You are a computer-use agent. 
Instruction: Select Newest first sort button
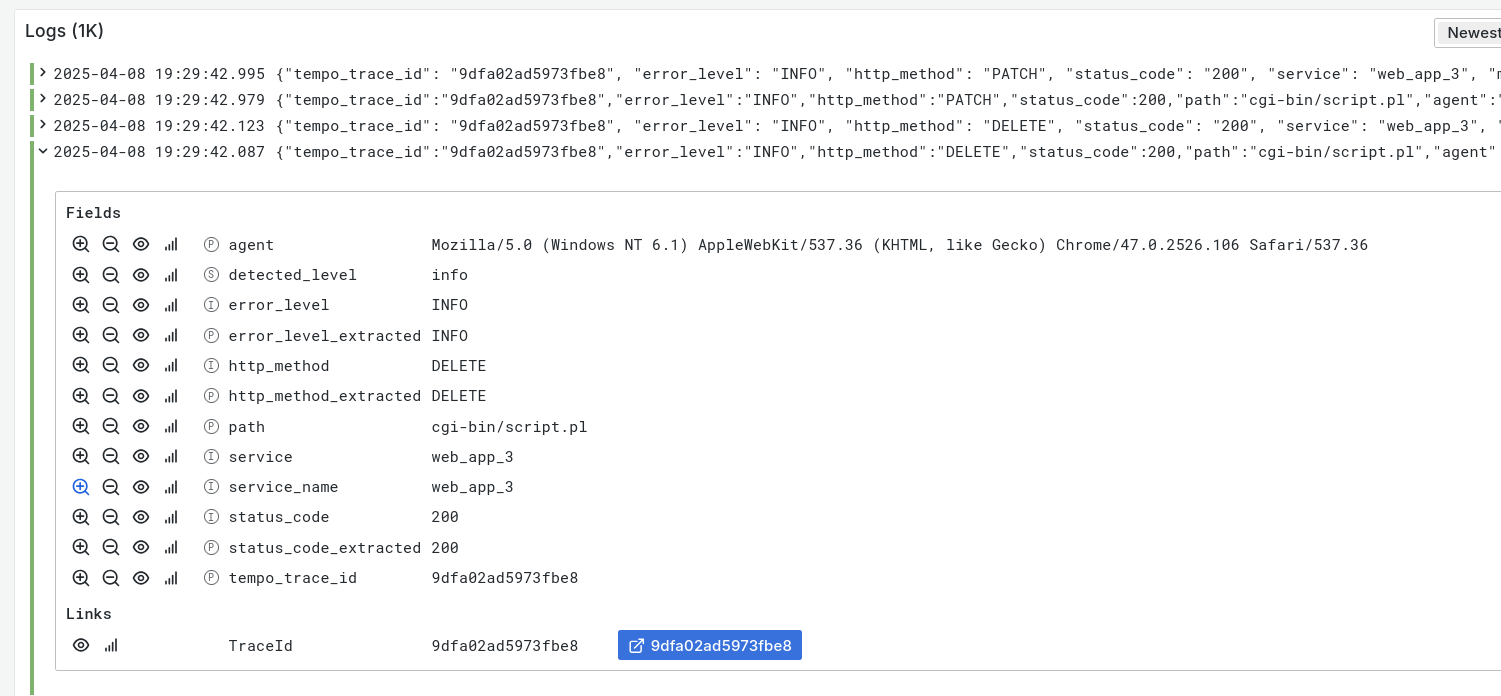tap(1471, 33)
